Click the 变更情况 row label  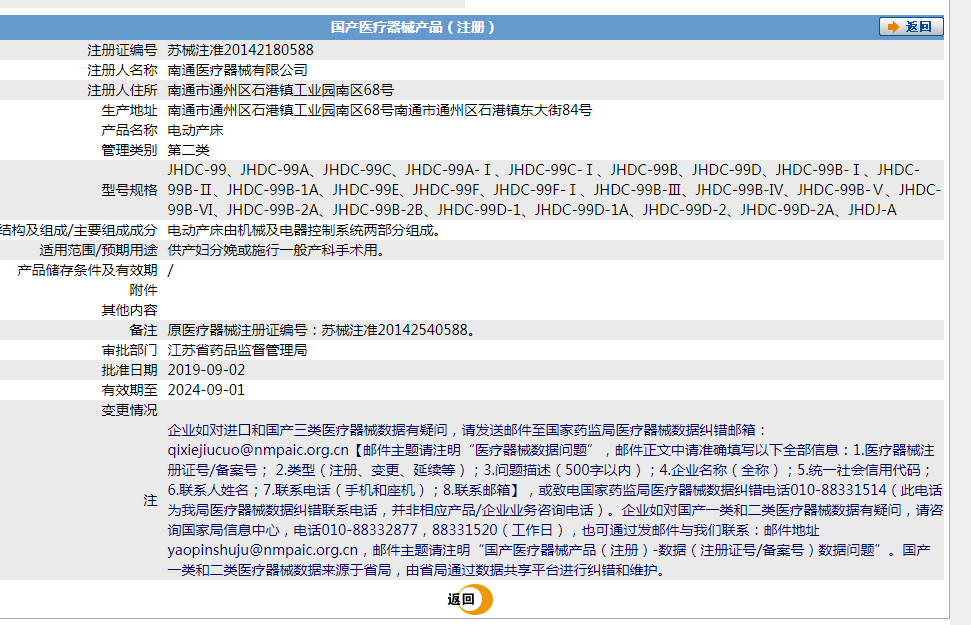click(129, 410)
